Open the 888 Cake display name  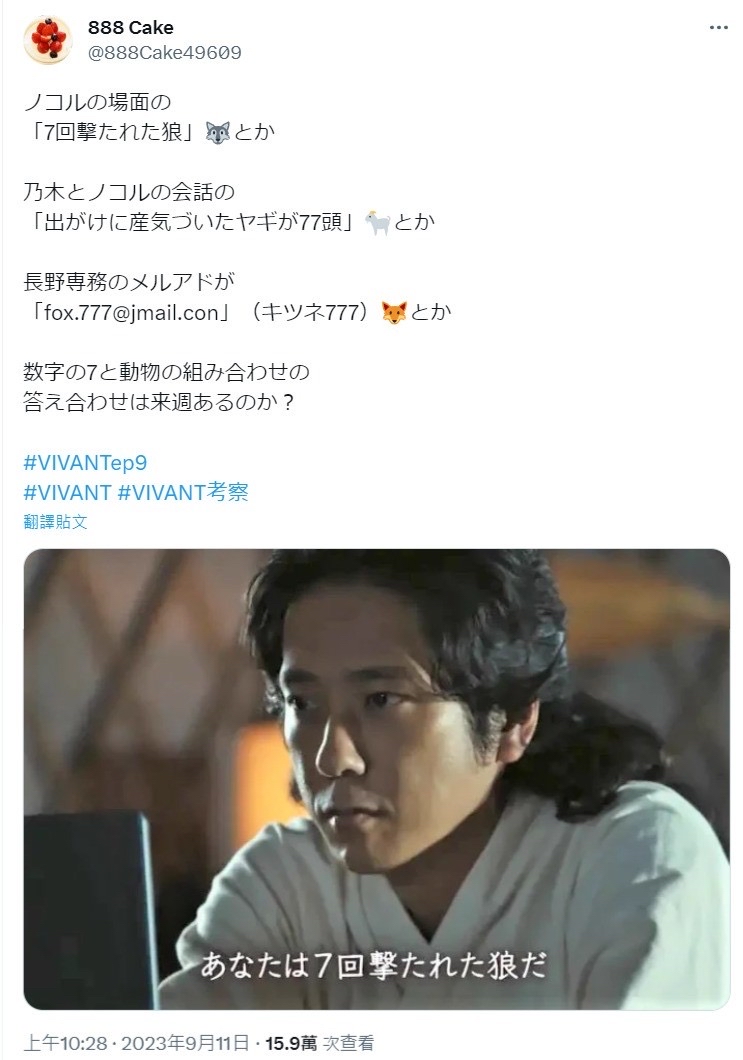tap(130, 28)
